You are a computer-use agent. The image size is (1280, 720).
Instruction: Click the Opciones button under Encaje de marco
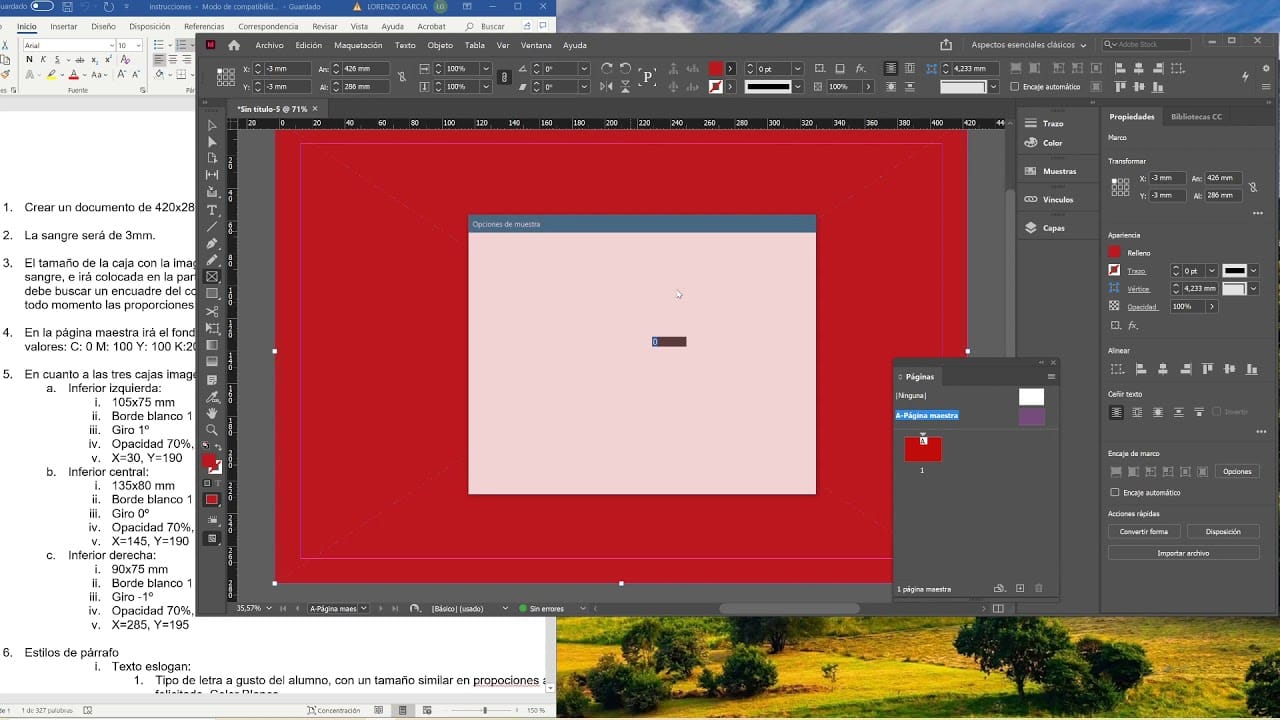point(1237,472)
